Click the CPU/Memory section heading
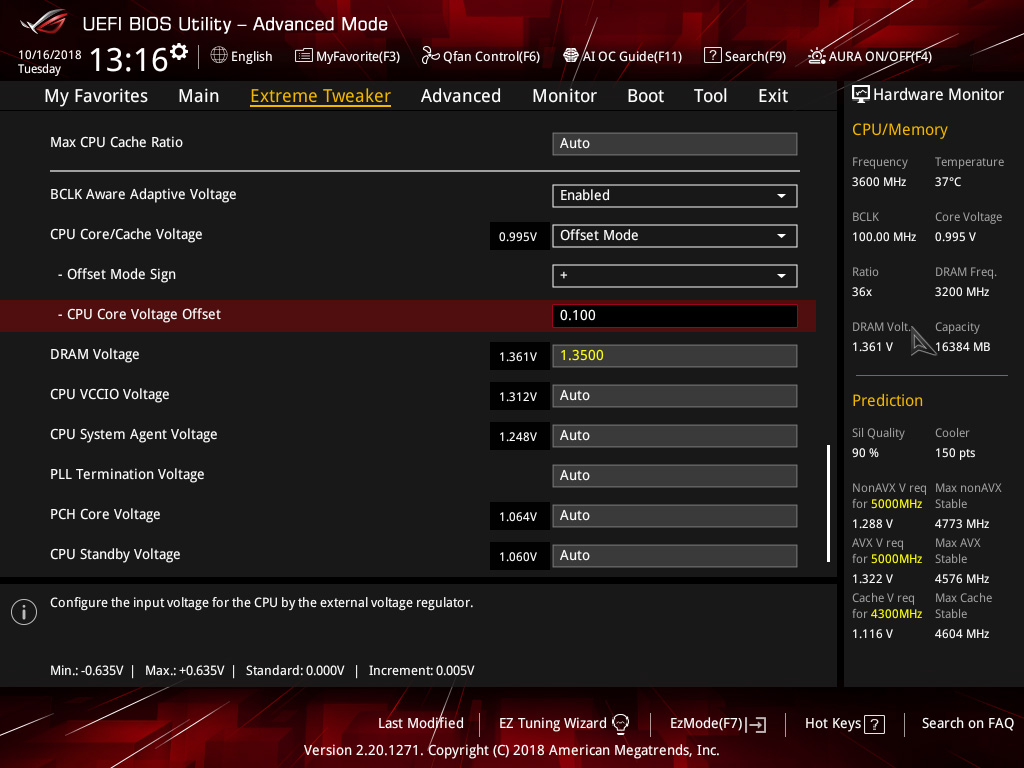Image resolution: width=1024 pixels, height=768 pixels. pyautogui.click(x=899, y=129)
